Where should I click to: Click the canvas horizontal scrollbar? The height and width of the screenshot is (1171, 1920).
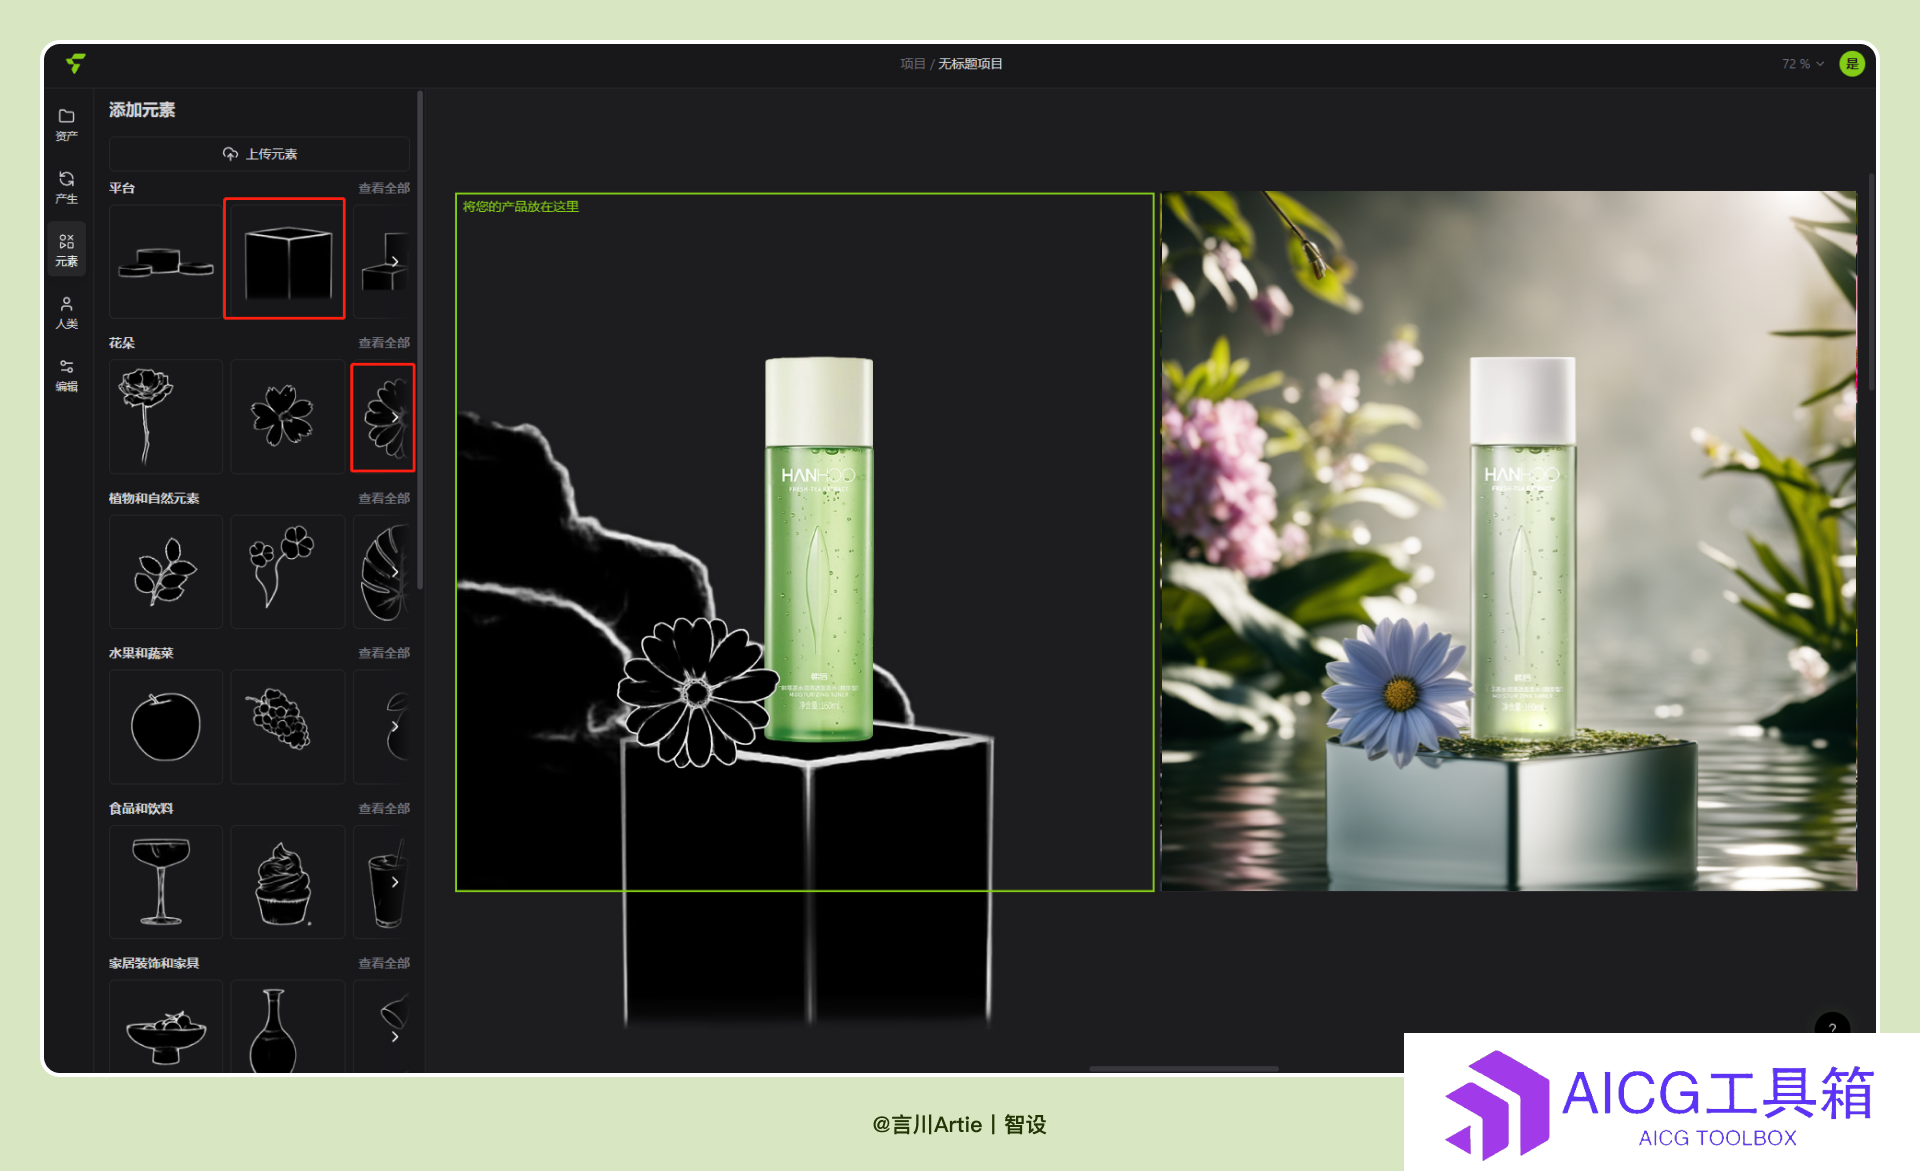(x=1183, y=1068)
